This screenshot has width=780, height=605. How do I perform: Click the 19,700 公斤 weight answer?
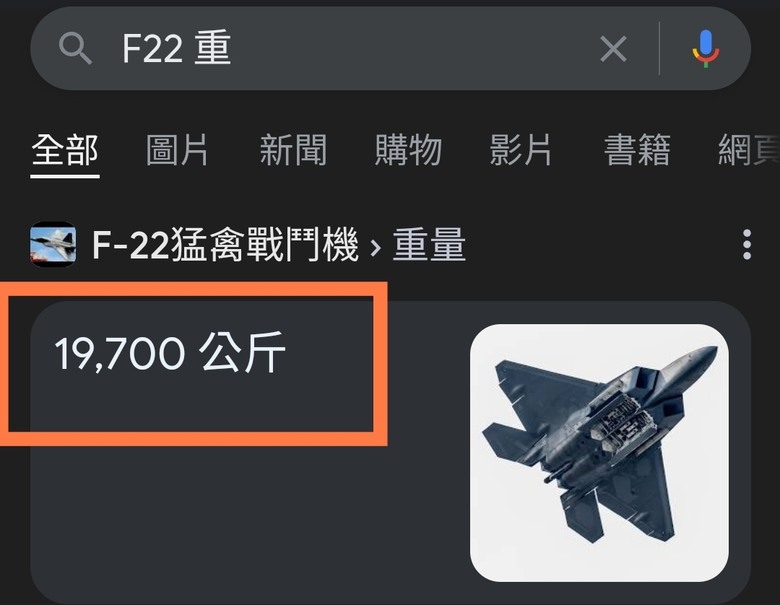[170, 353]
